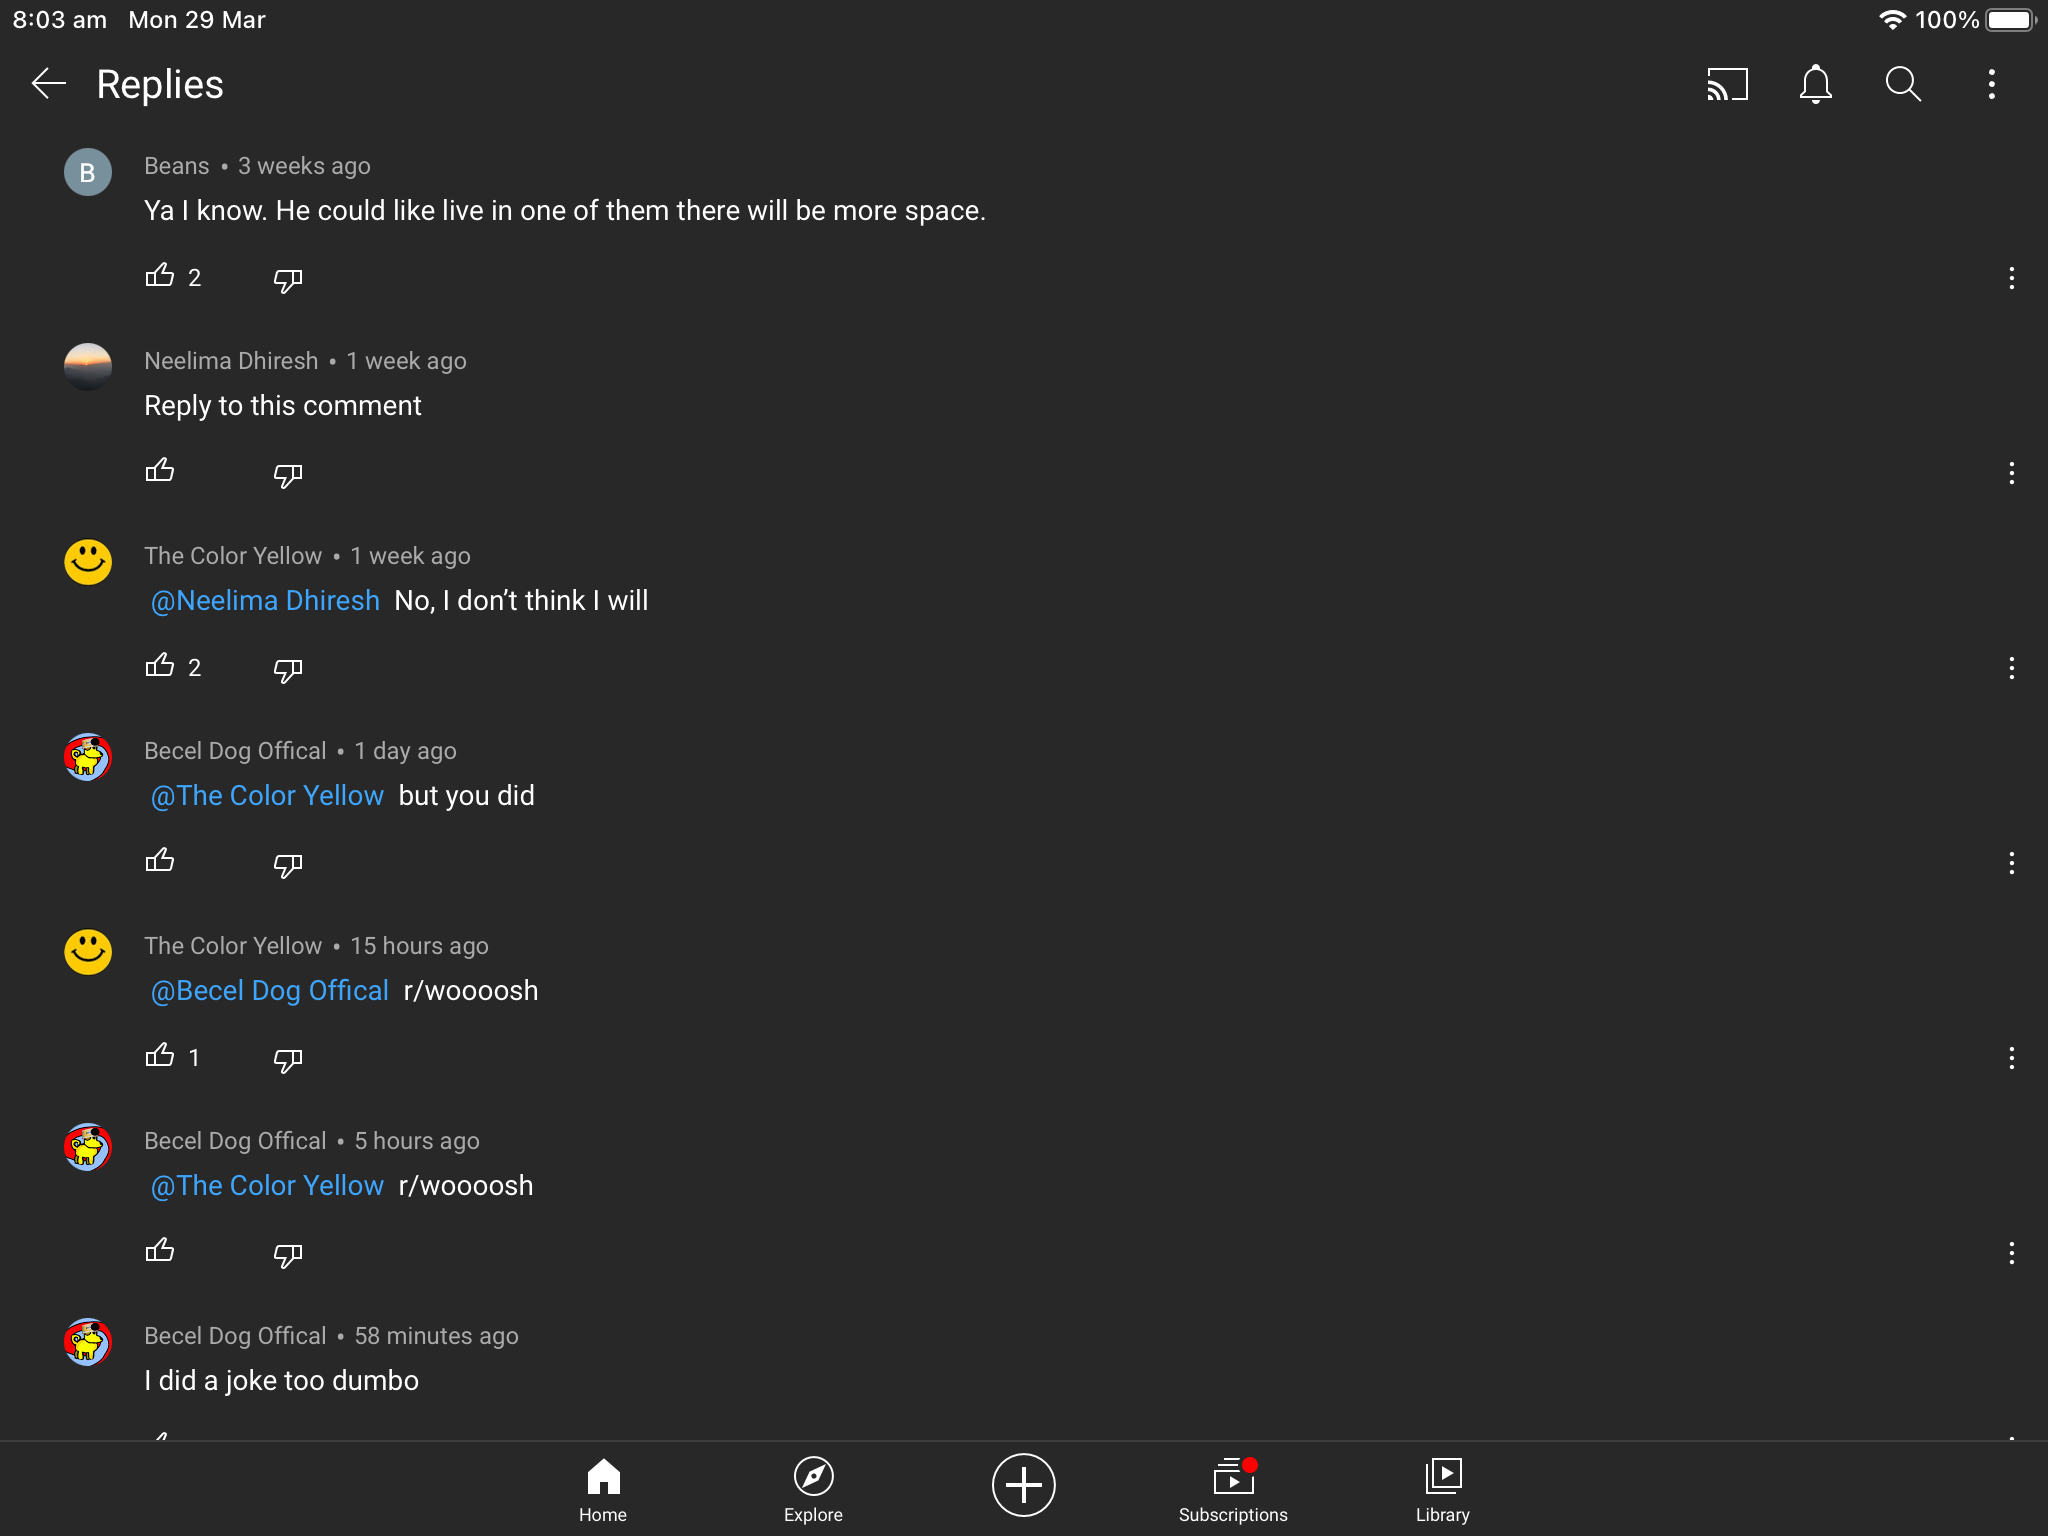This screenshot has width=2048, height=1536.
Task: Open YouTube search
Action: (1902, 84)
